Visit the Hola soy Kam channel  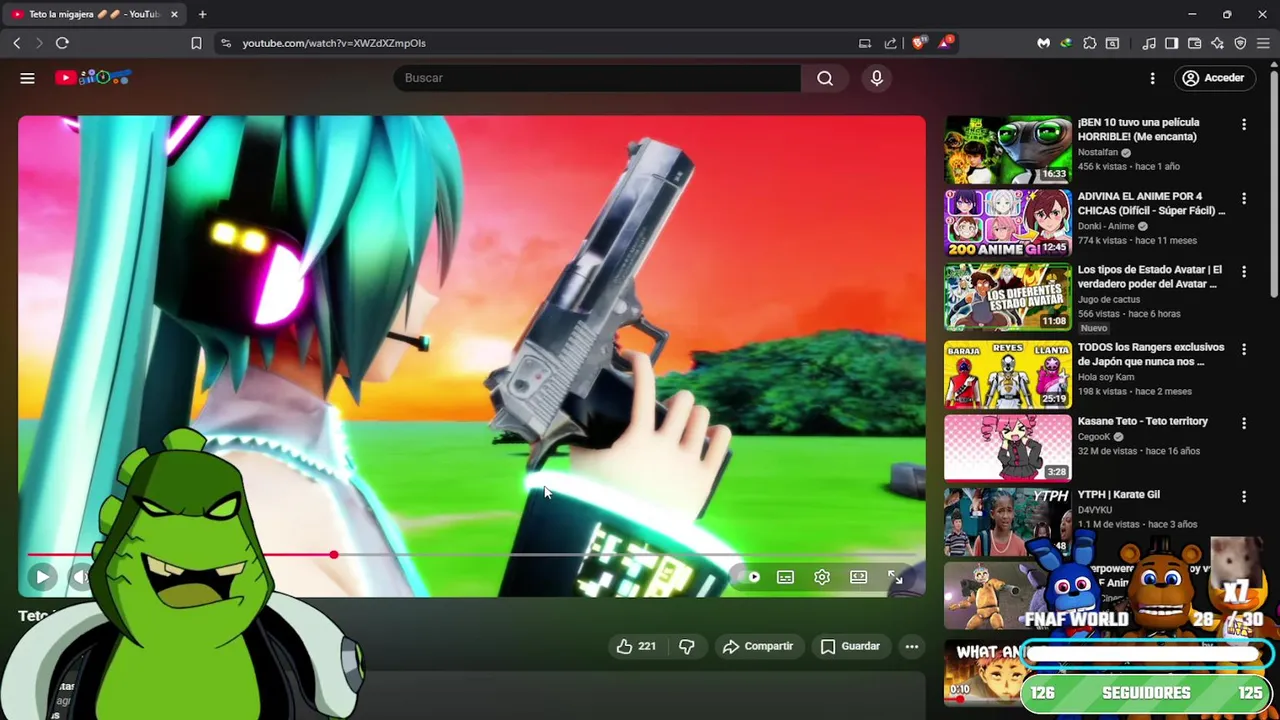tap(1107, 377)
